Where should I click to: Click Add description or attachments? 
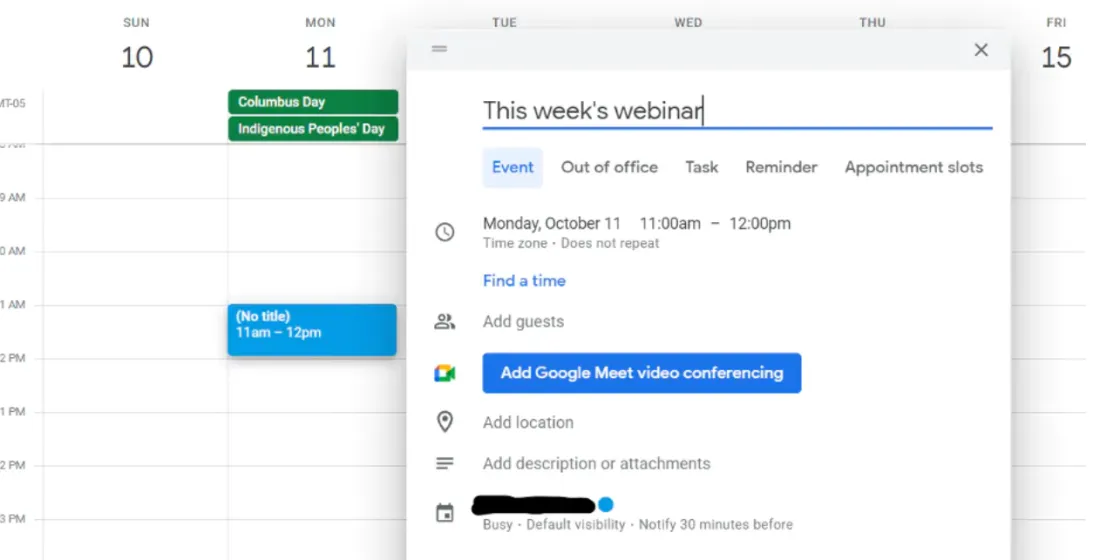coord(596,463)
